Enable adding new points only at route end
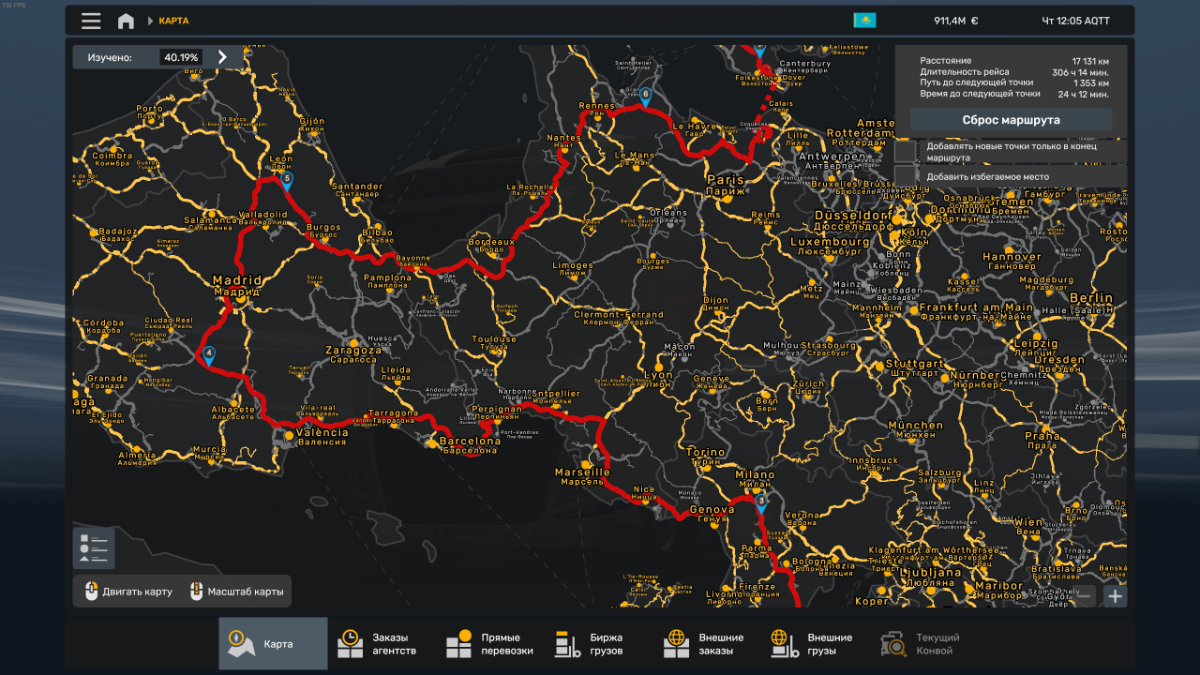 pyautogui.click(x=905, y=151)
